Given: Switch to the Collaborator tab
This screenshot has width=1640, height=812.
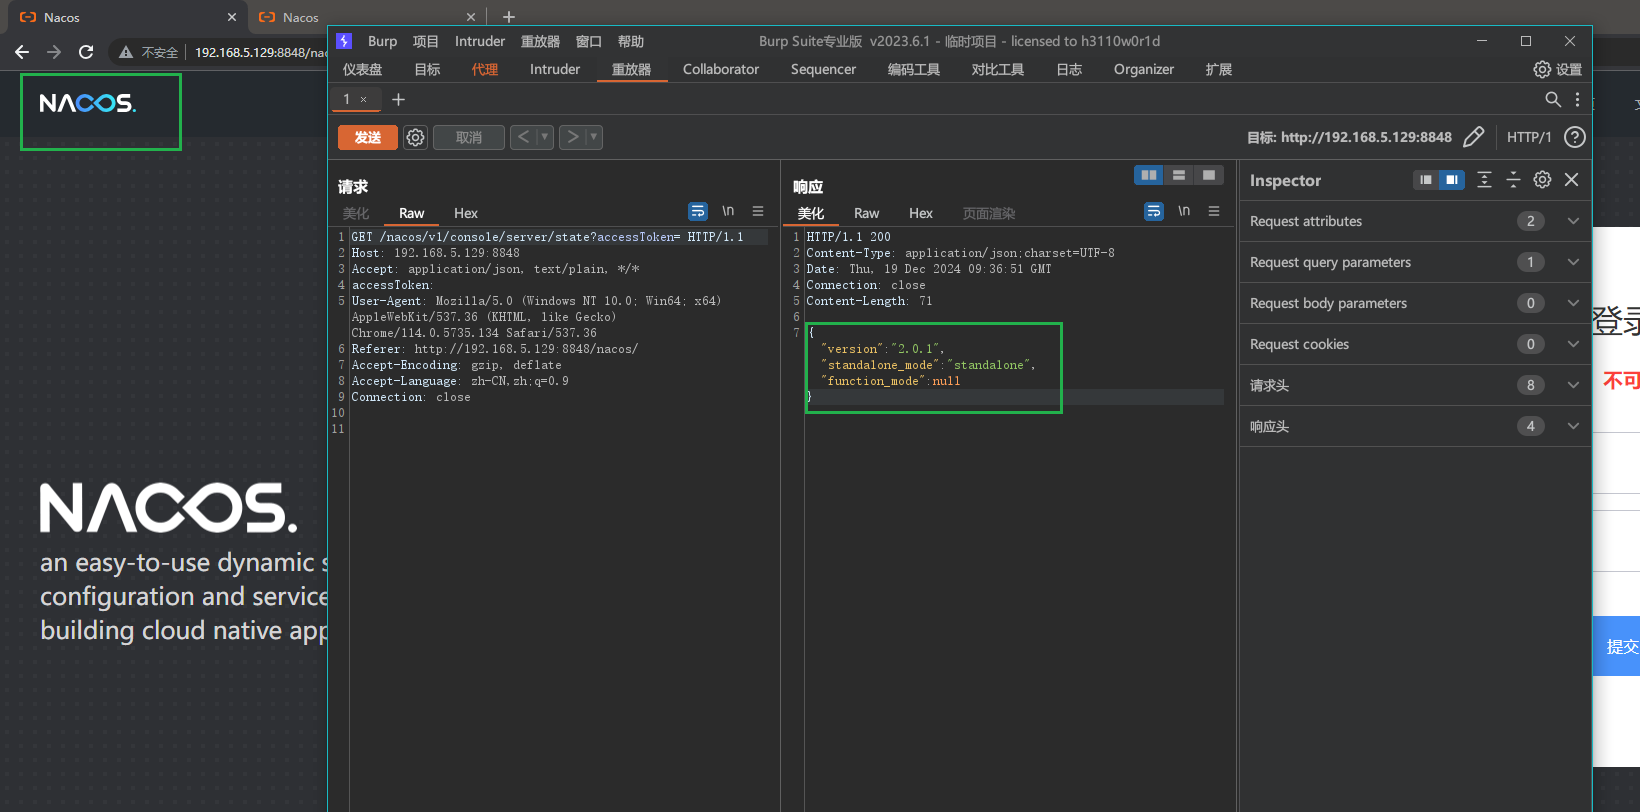Looking at the screenshot, I should click(721, 69).
